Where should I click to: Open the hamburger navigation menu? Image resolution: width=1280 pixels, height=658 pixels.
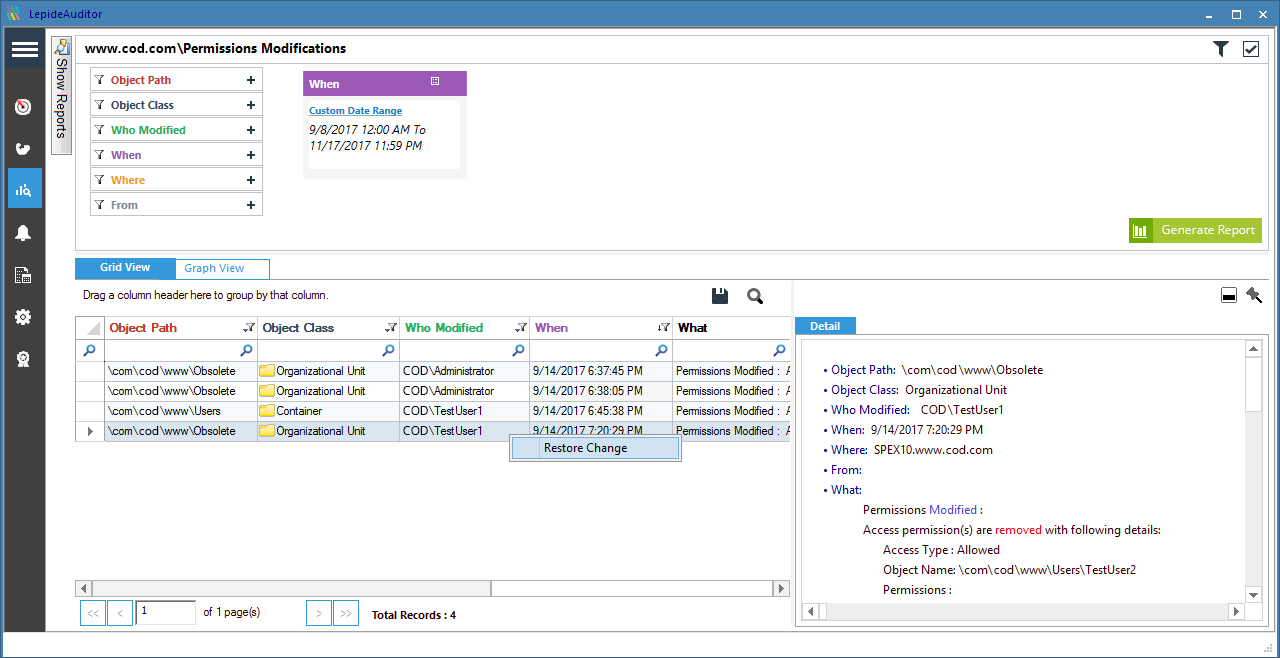tap(24, 49)
